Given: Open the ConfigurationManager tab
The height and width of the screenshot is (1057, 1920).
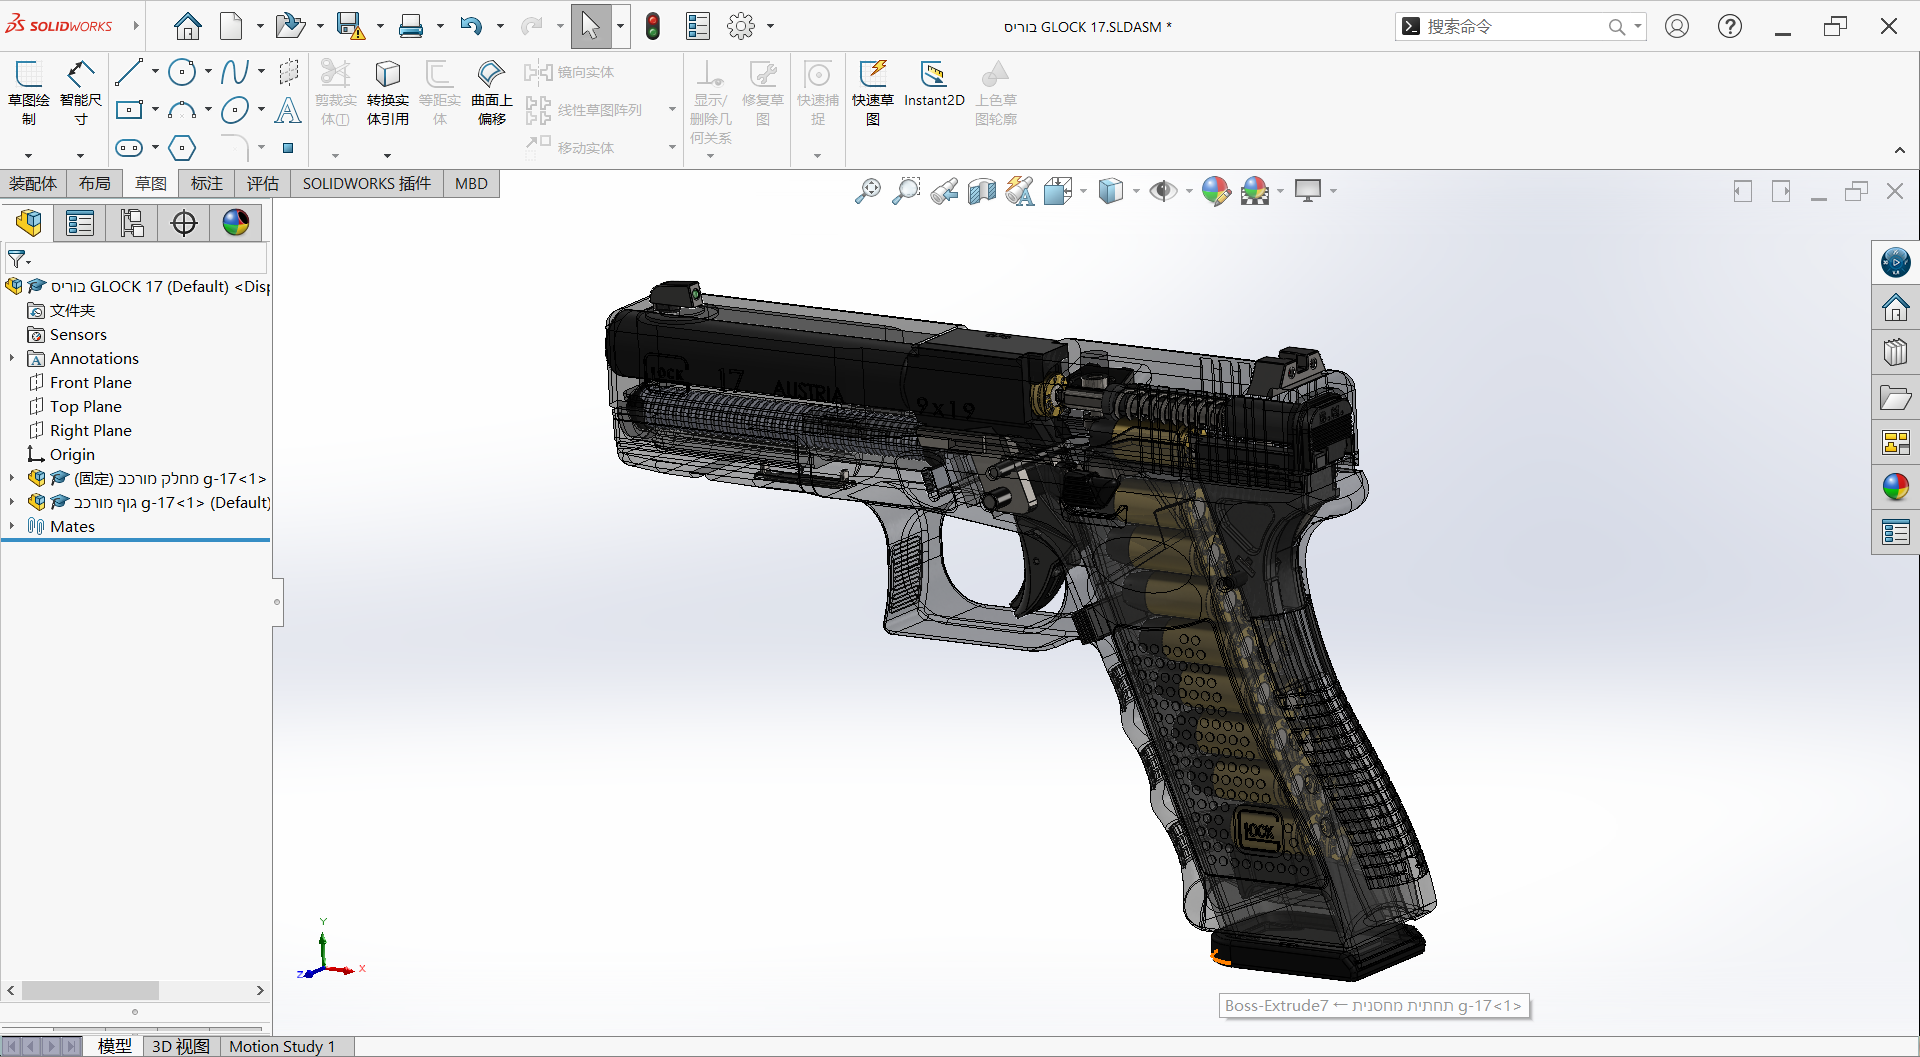Looking at the screenshot, I should click(x=132, y=223).
